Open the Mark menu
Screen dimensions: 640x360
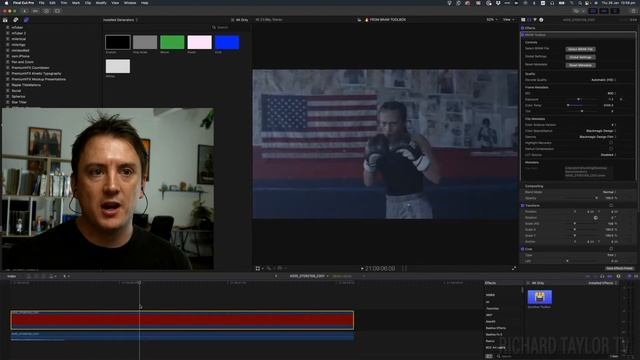click(76, 3)
